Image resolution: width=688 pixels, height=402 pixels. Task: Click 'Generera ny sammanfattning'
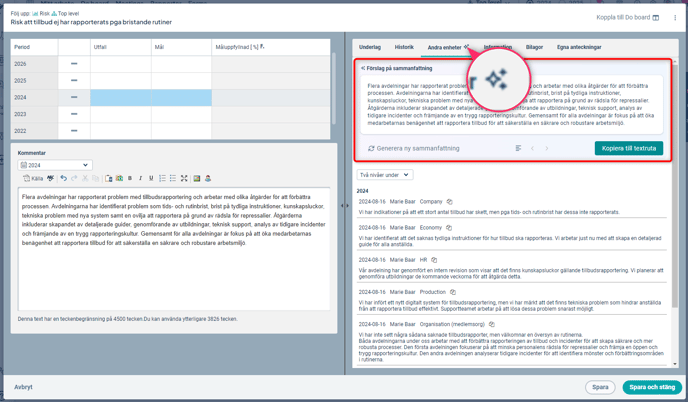pos(415,148)
